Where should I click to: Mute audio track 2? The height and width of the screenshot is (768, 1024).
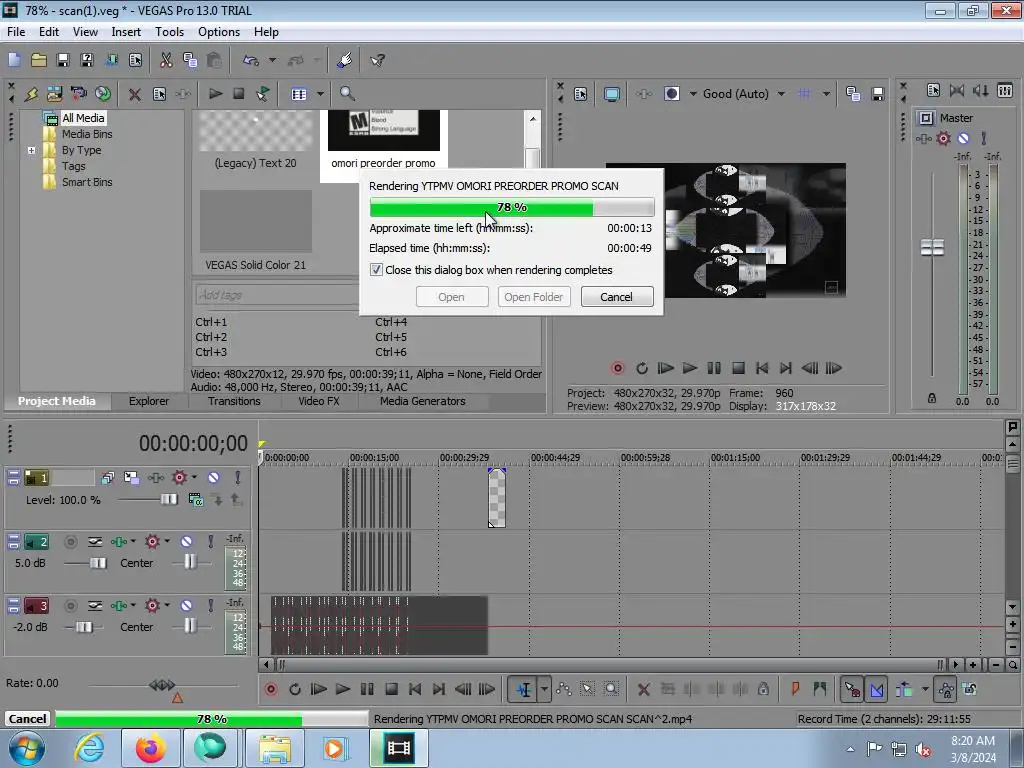(x=187, y=542)
